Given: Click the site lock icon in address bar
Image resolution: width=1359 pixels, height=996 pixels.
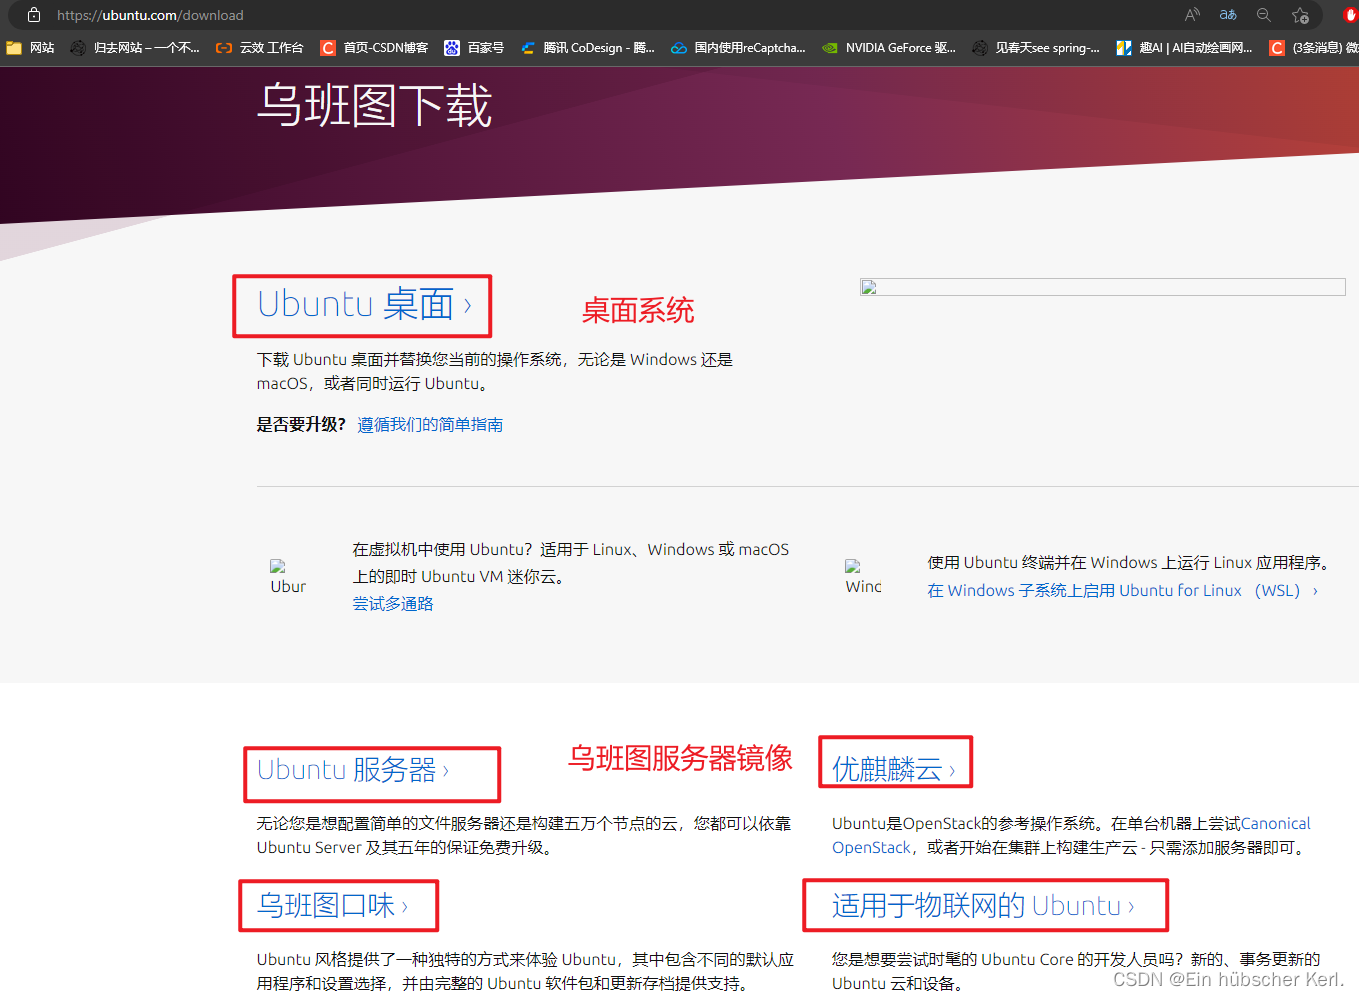Looking at the screenshot, I should (34, 15).
